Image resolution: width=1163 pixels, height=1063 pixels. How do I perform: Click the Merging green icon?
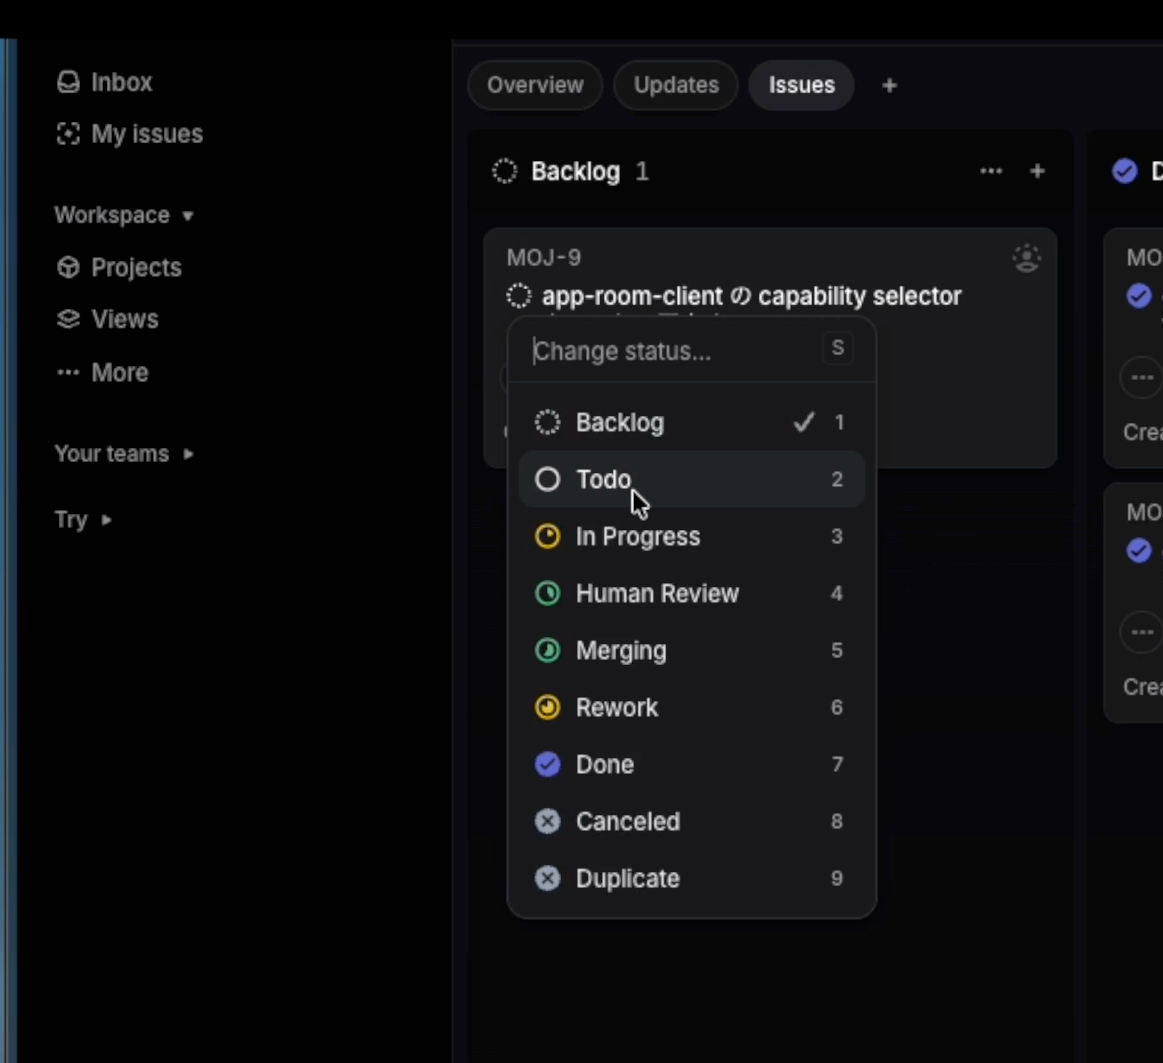pos(547,651)
